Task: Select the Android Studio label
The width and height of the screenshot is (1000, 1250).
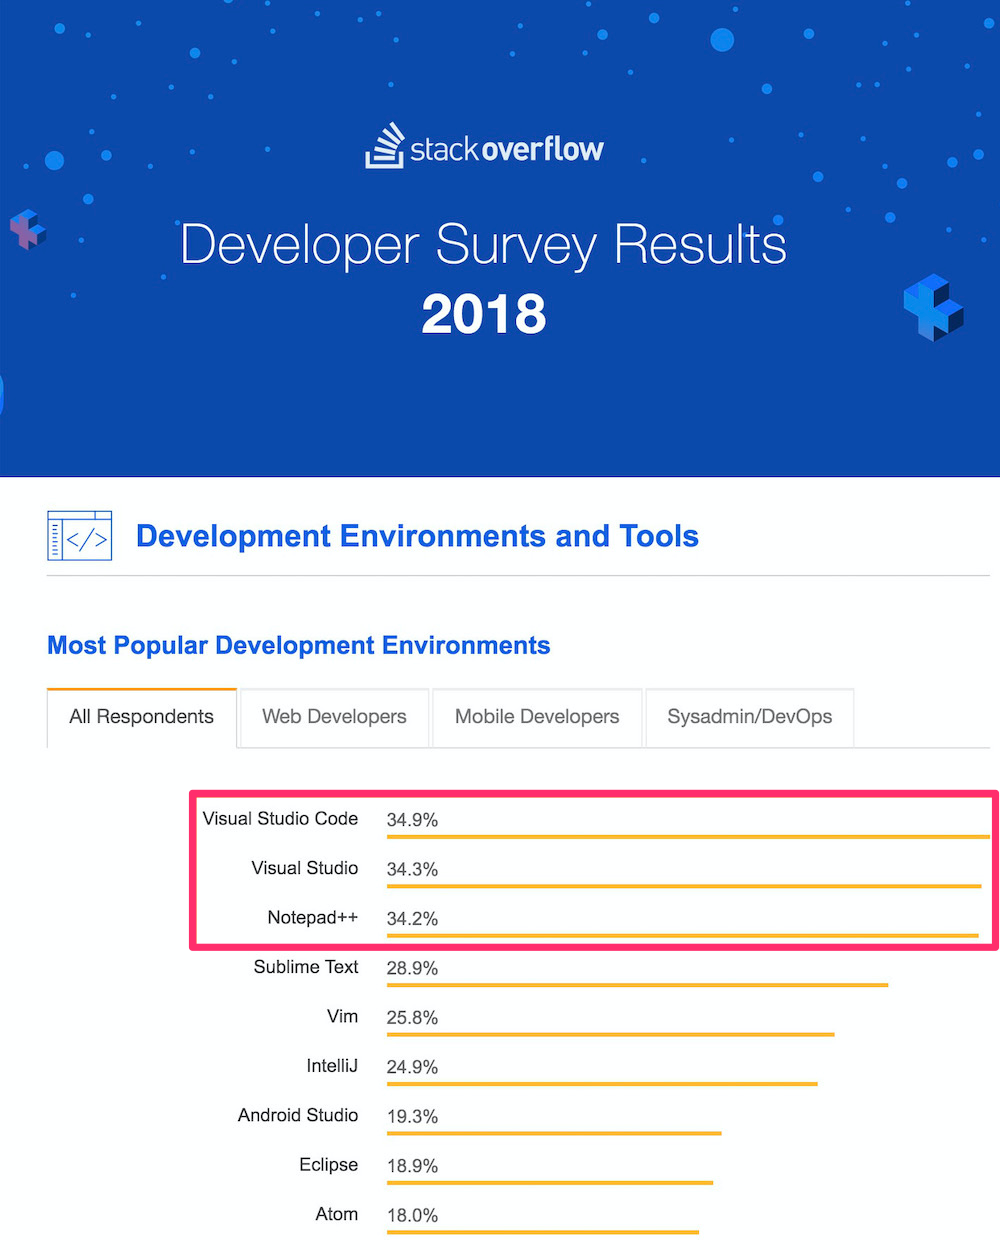Action: (x=298, y=1115)
